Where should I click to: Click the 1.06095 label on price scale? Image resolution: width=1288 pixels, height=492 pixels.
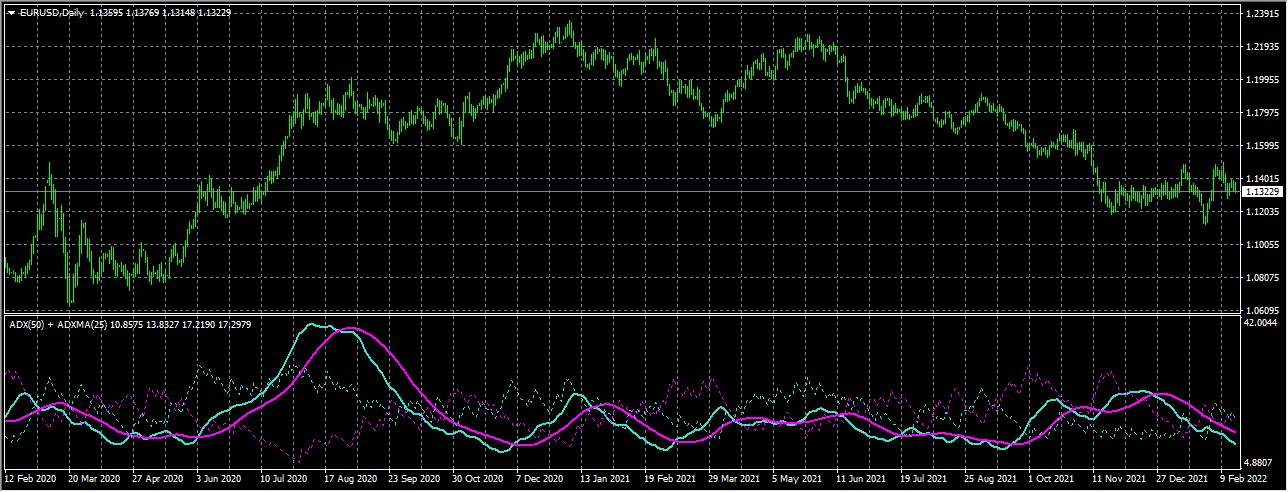click(x=1260, y=311)
